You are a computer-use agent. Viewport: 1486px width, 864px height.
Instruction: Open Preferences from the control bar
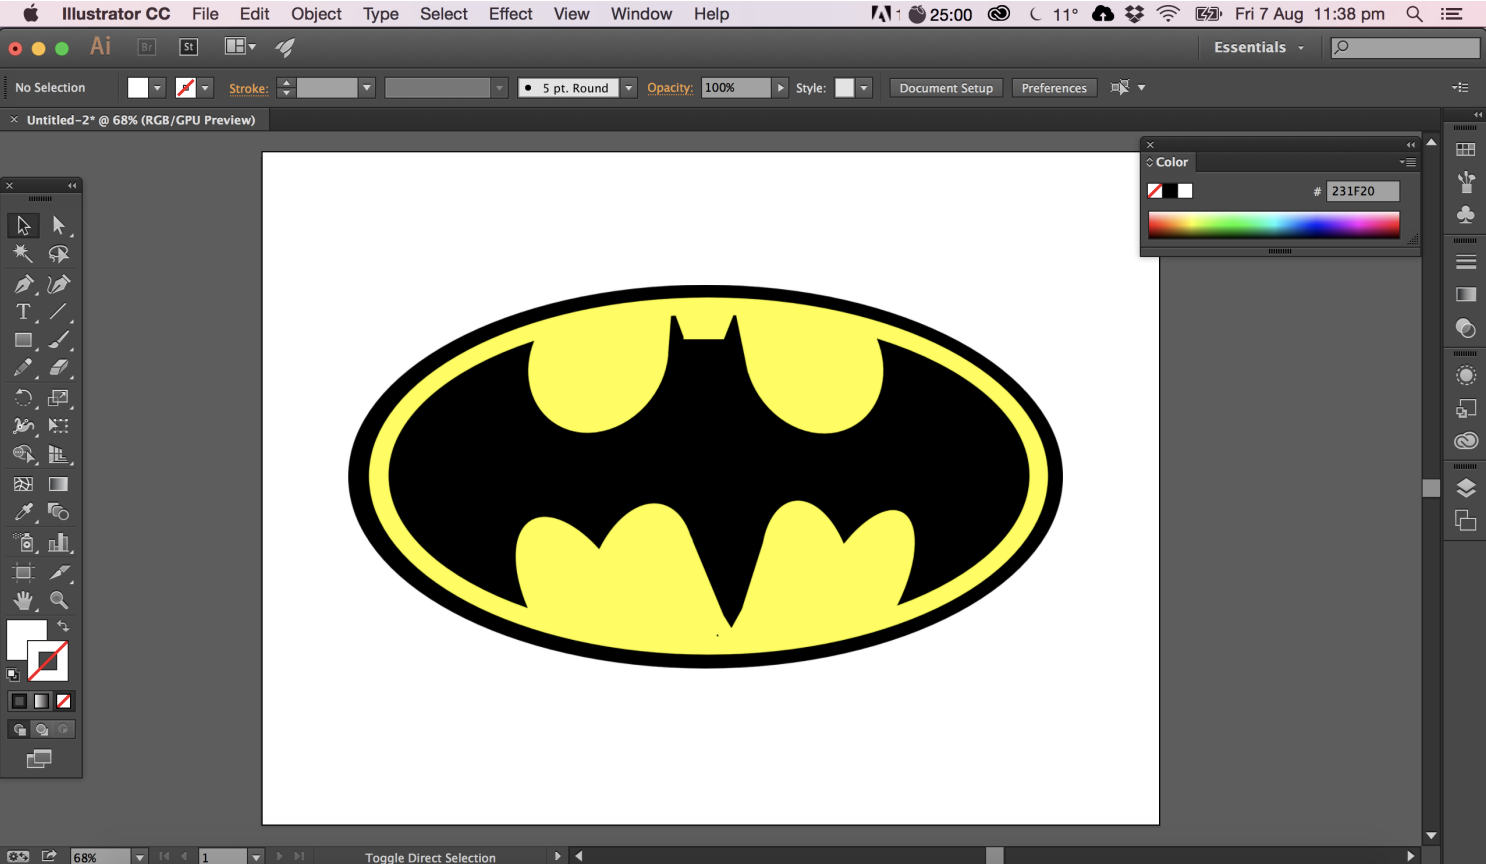coord(1054,87)
